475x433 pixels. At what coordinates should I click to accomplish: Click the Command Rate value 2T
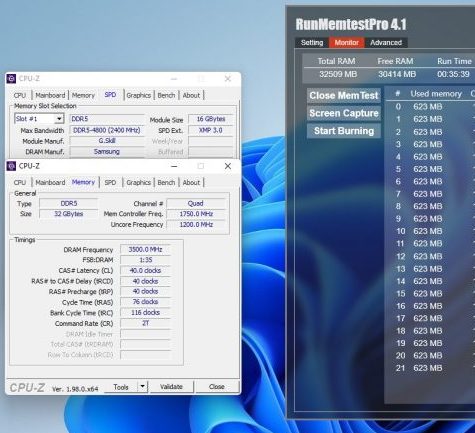145,323
